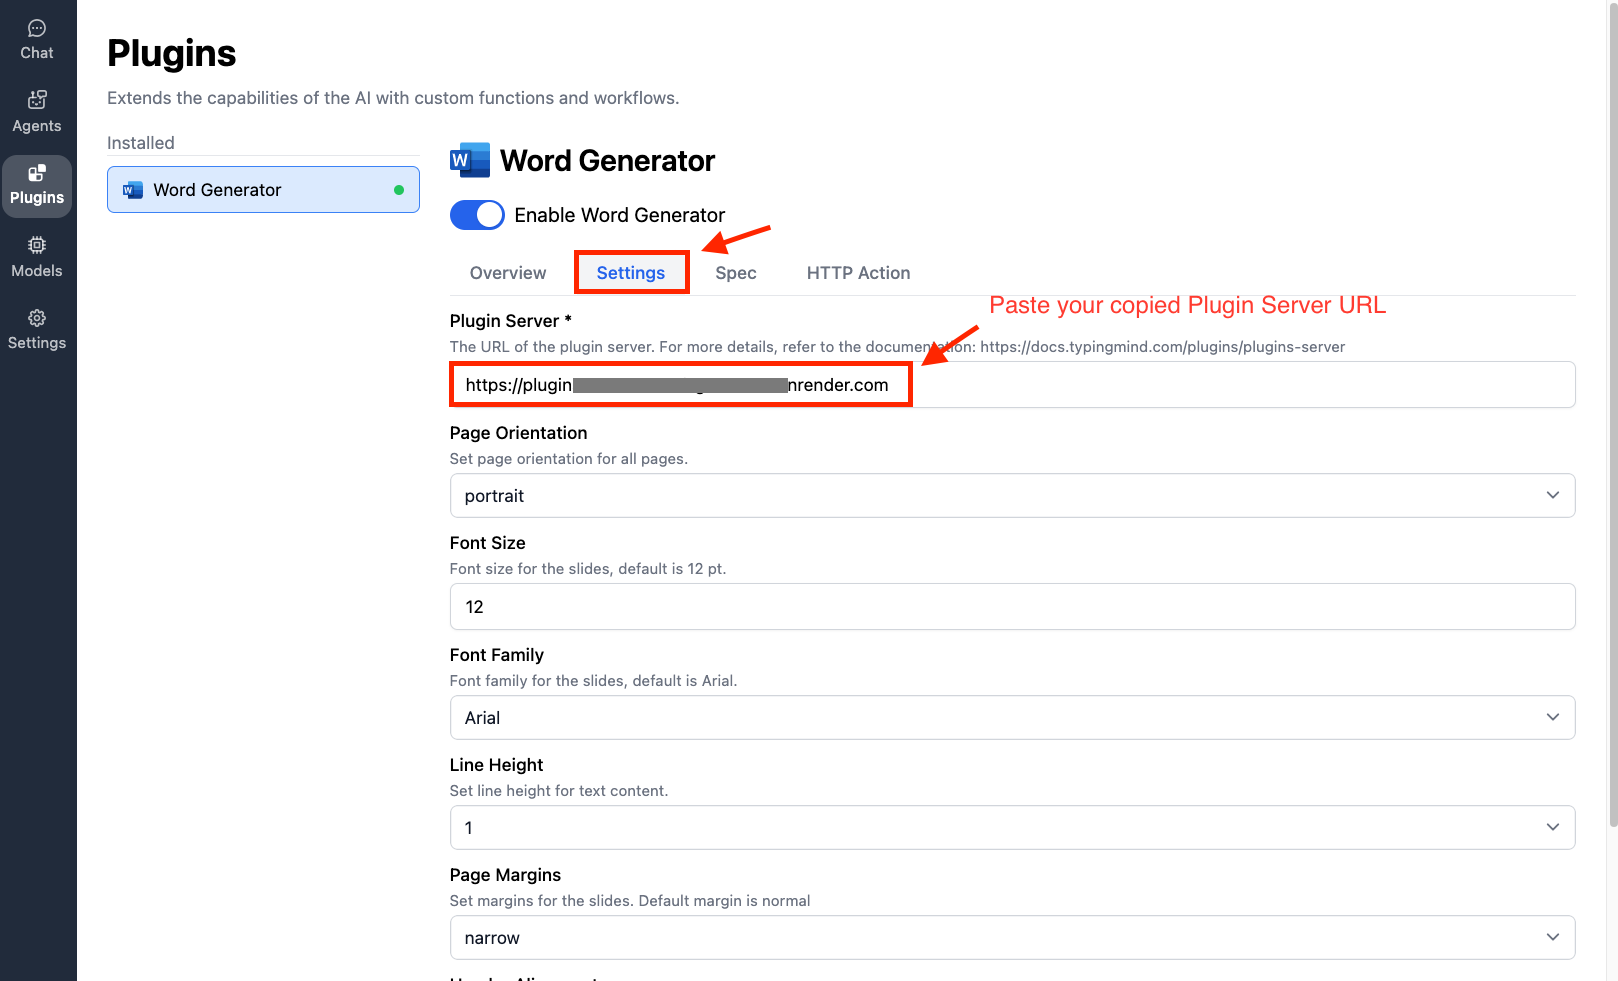1618x981 pixels.
Task: Open the Page Orientation dropdown showing portrait
Action: click(x=1012, y=496)
